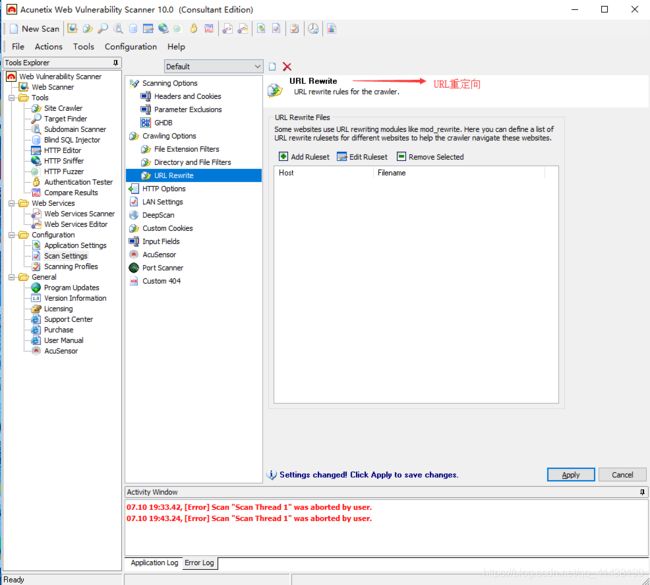Select Scanning Options in settings list
The height and width of the screenshot is (585, 650).
pyautogui.click(x=170, y=83)
